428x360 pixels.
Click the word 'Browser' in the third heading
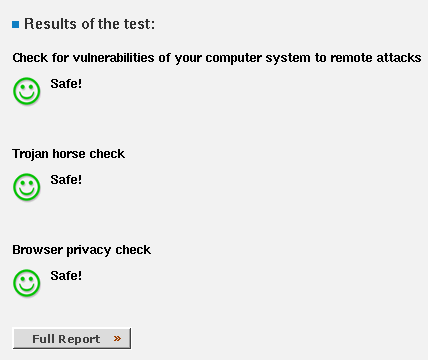[x=37, y=250]
